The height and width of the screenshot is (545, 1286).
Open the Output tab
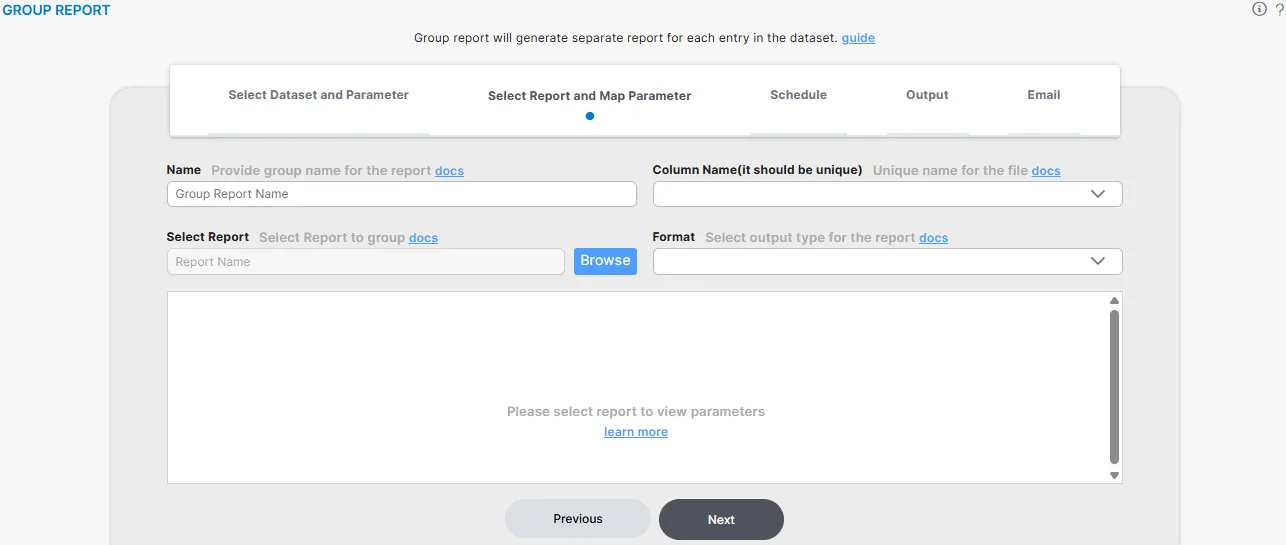(927, 95)
